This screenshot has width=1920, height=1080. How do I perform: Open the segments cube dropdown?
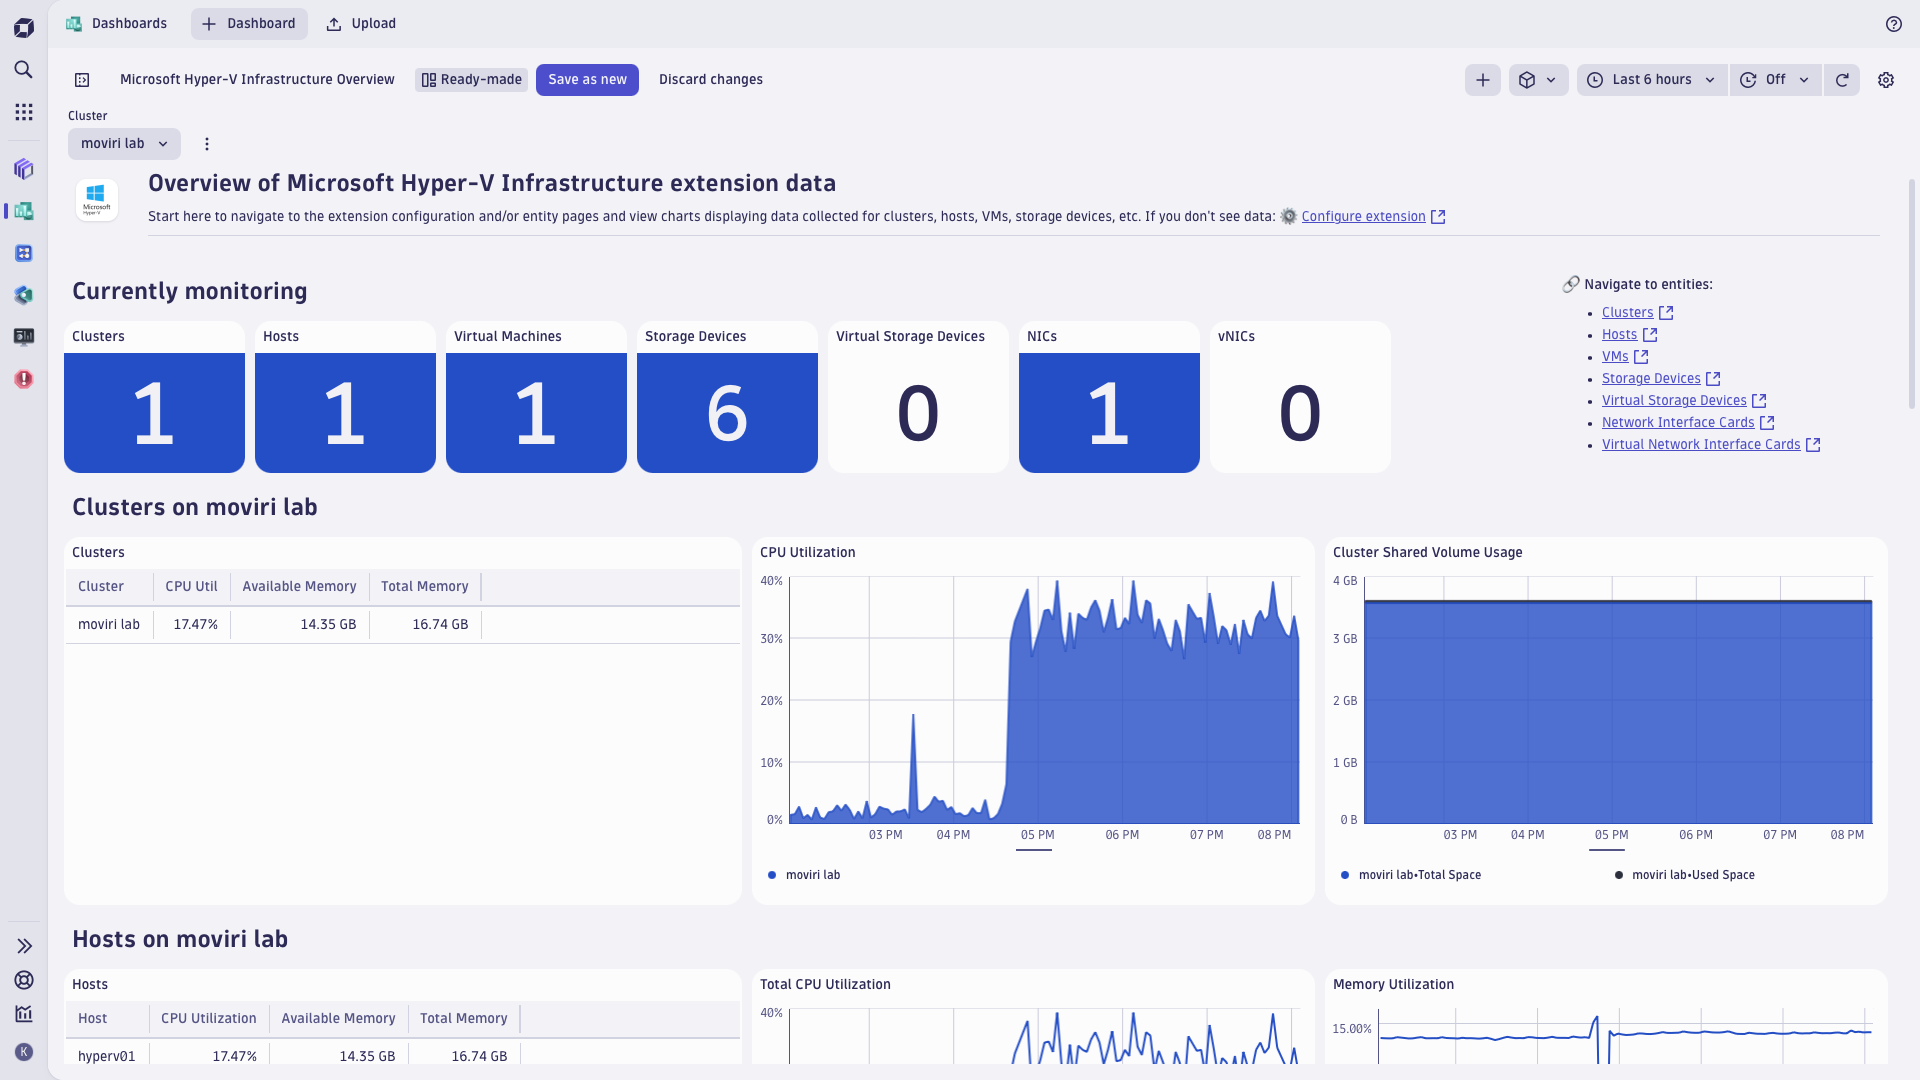1538,80
